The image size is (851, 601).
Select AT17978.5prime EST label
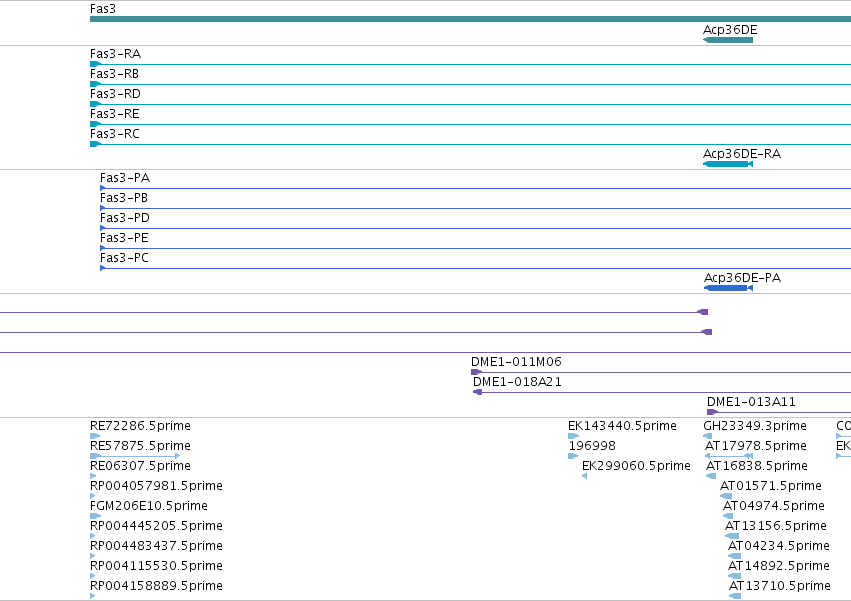click(755, 446)
